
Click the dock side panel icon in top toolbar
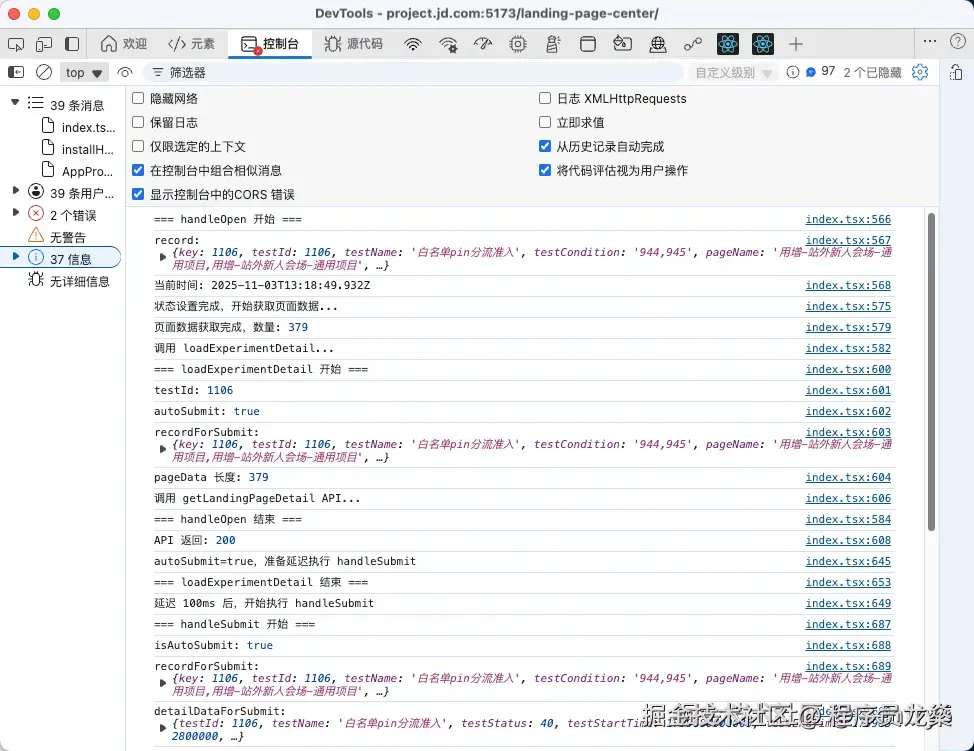click(72, 44)
